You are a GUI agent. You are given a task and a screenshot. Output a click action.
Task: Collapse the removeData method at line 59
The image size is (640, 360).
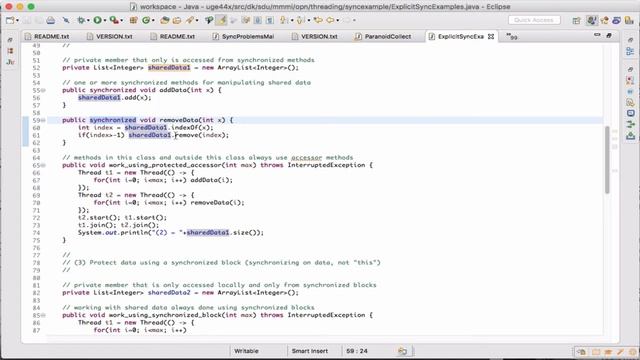click(x=43, y=120)
